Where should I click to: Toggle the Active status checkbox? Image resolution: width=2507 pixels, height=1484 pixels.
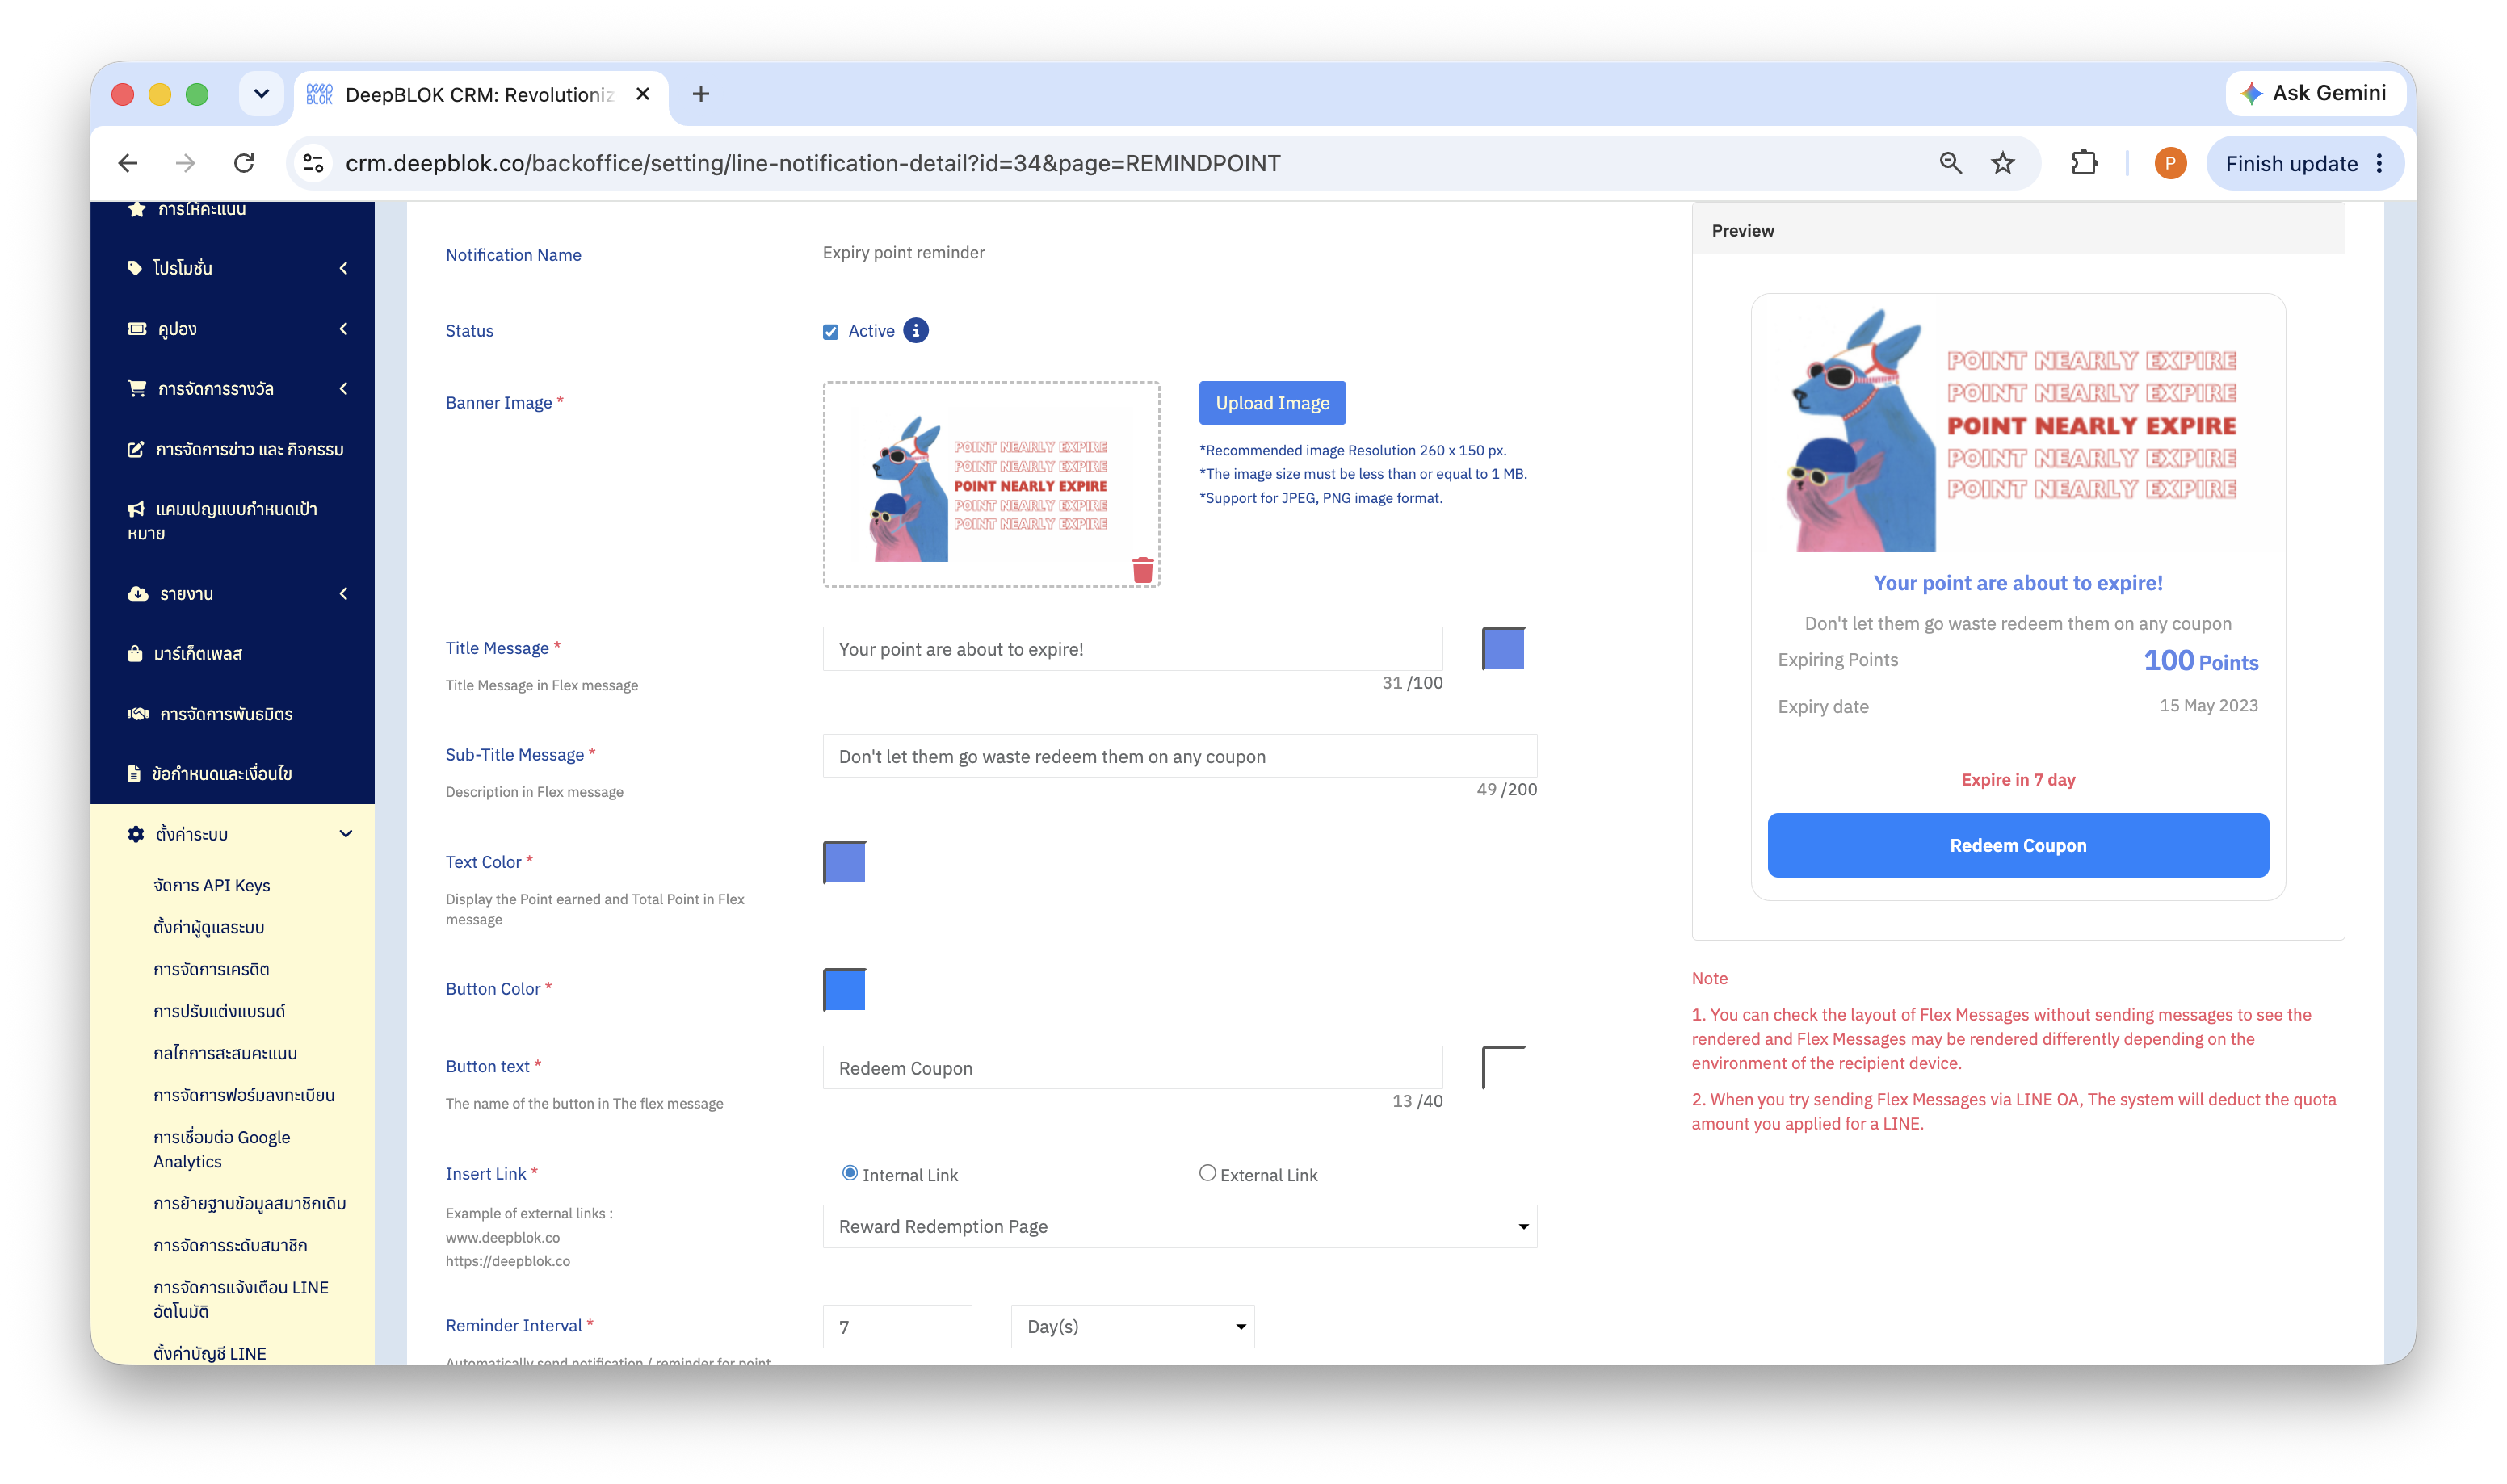point(830,331)
